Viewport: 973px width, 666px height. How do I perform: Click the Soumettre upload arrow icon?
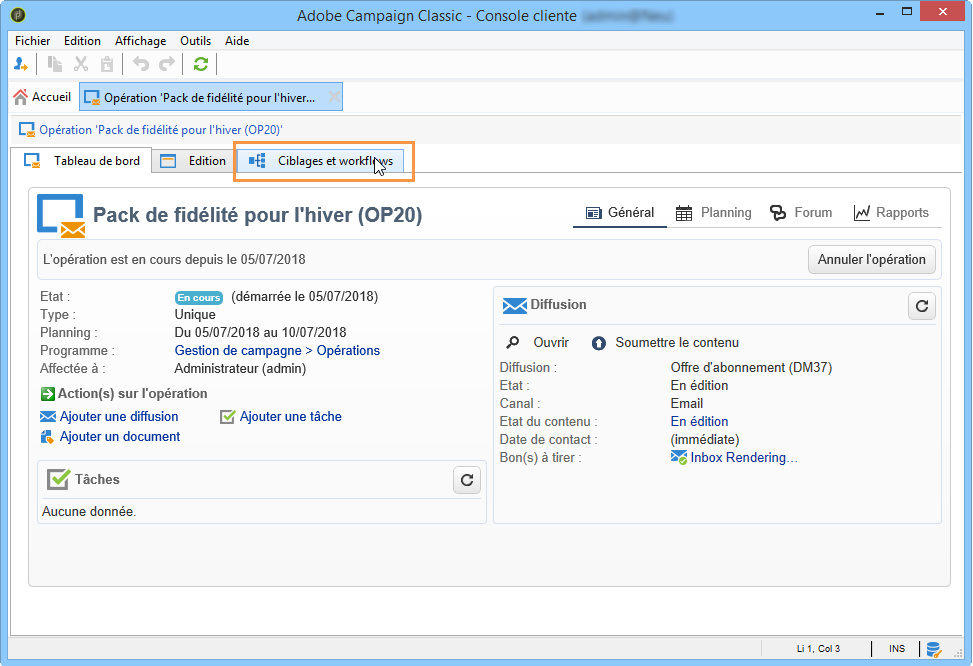tap(599, 343)
